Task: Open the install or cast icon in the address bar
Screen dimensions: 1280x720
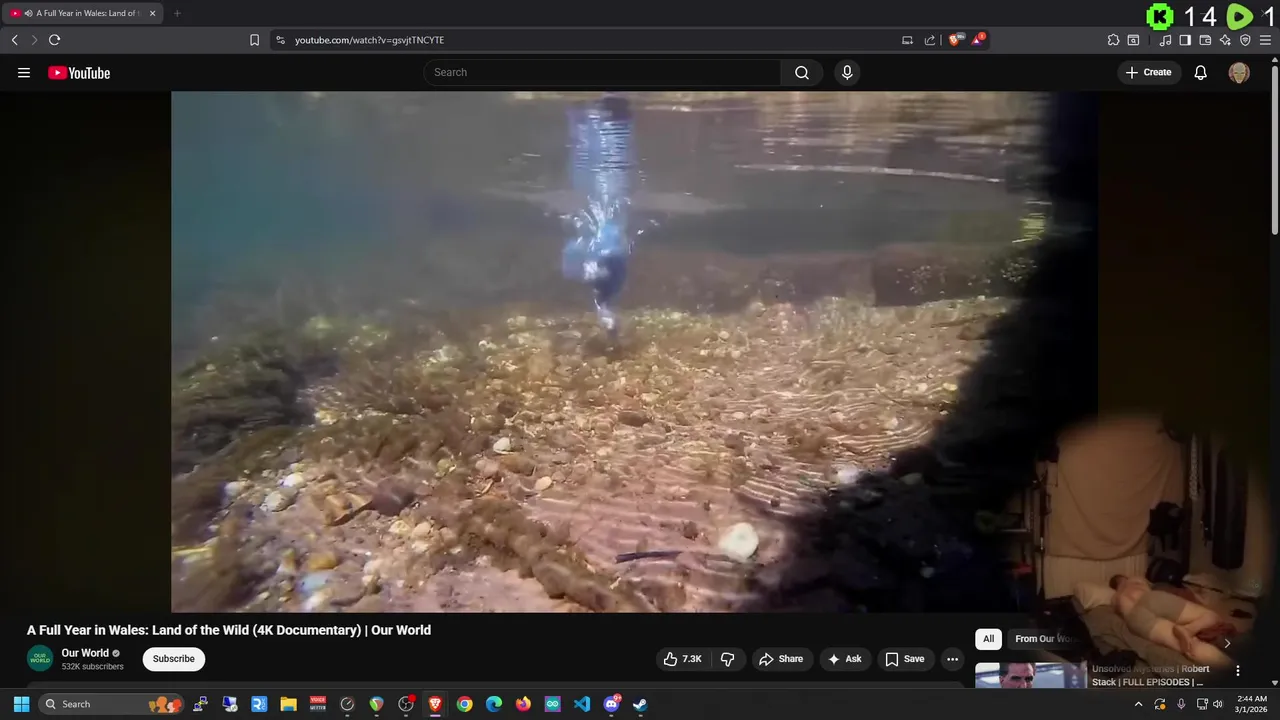Action: point(907,40)
